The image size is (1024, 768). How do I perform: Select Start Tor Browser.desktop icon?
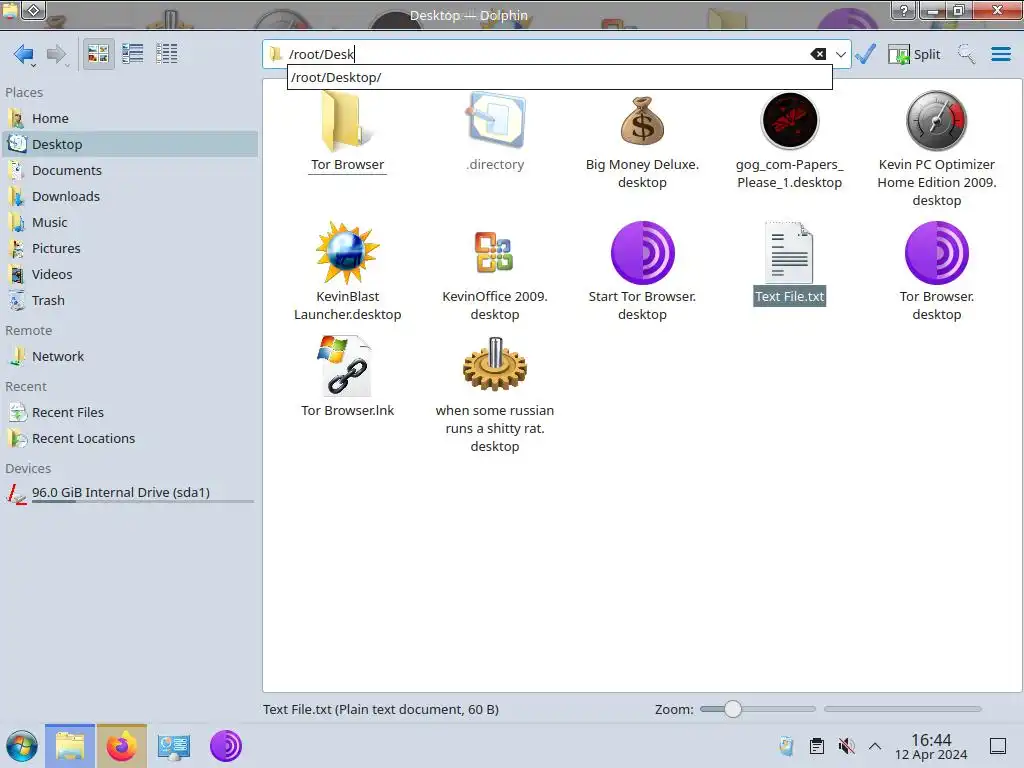[642, 253]
